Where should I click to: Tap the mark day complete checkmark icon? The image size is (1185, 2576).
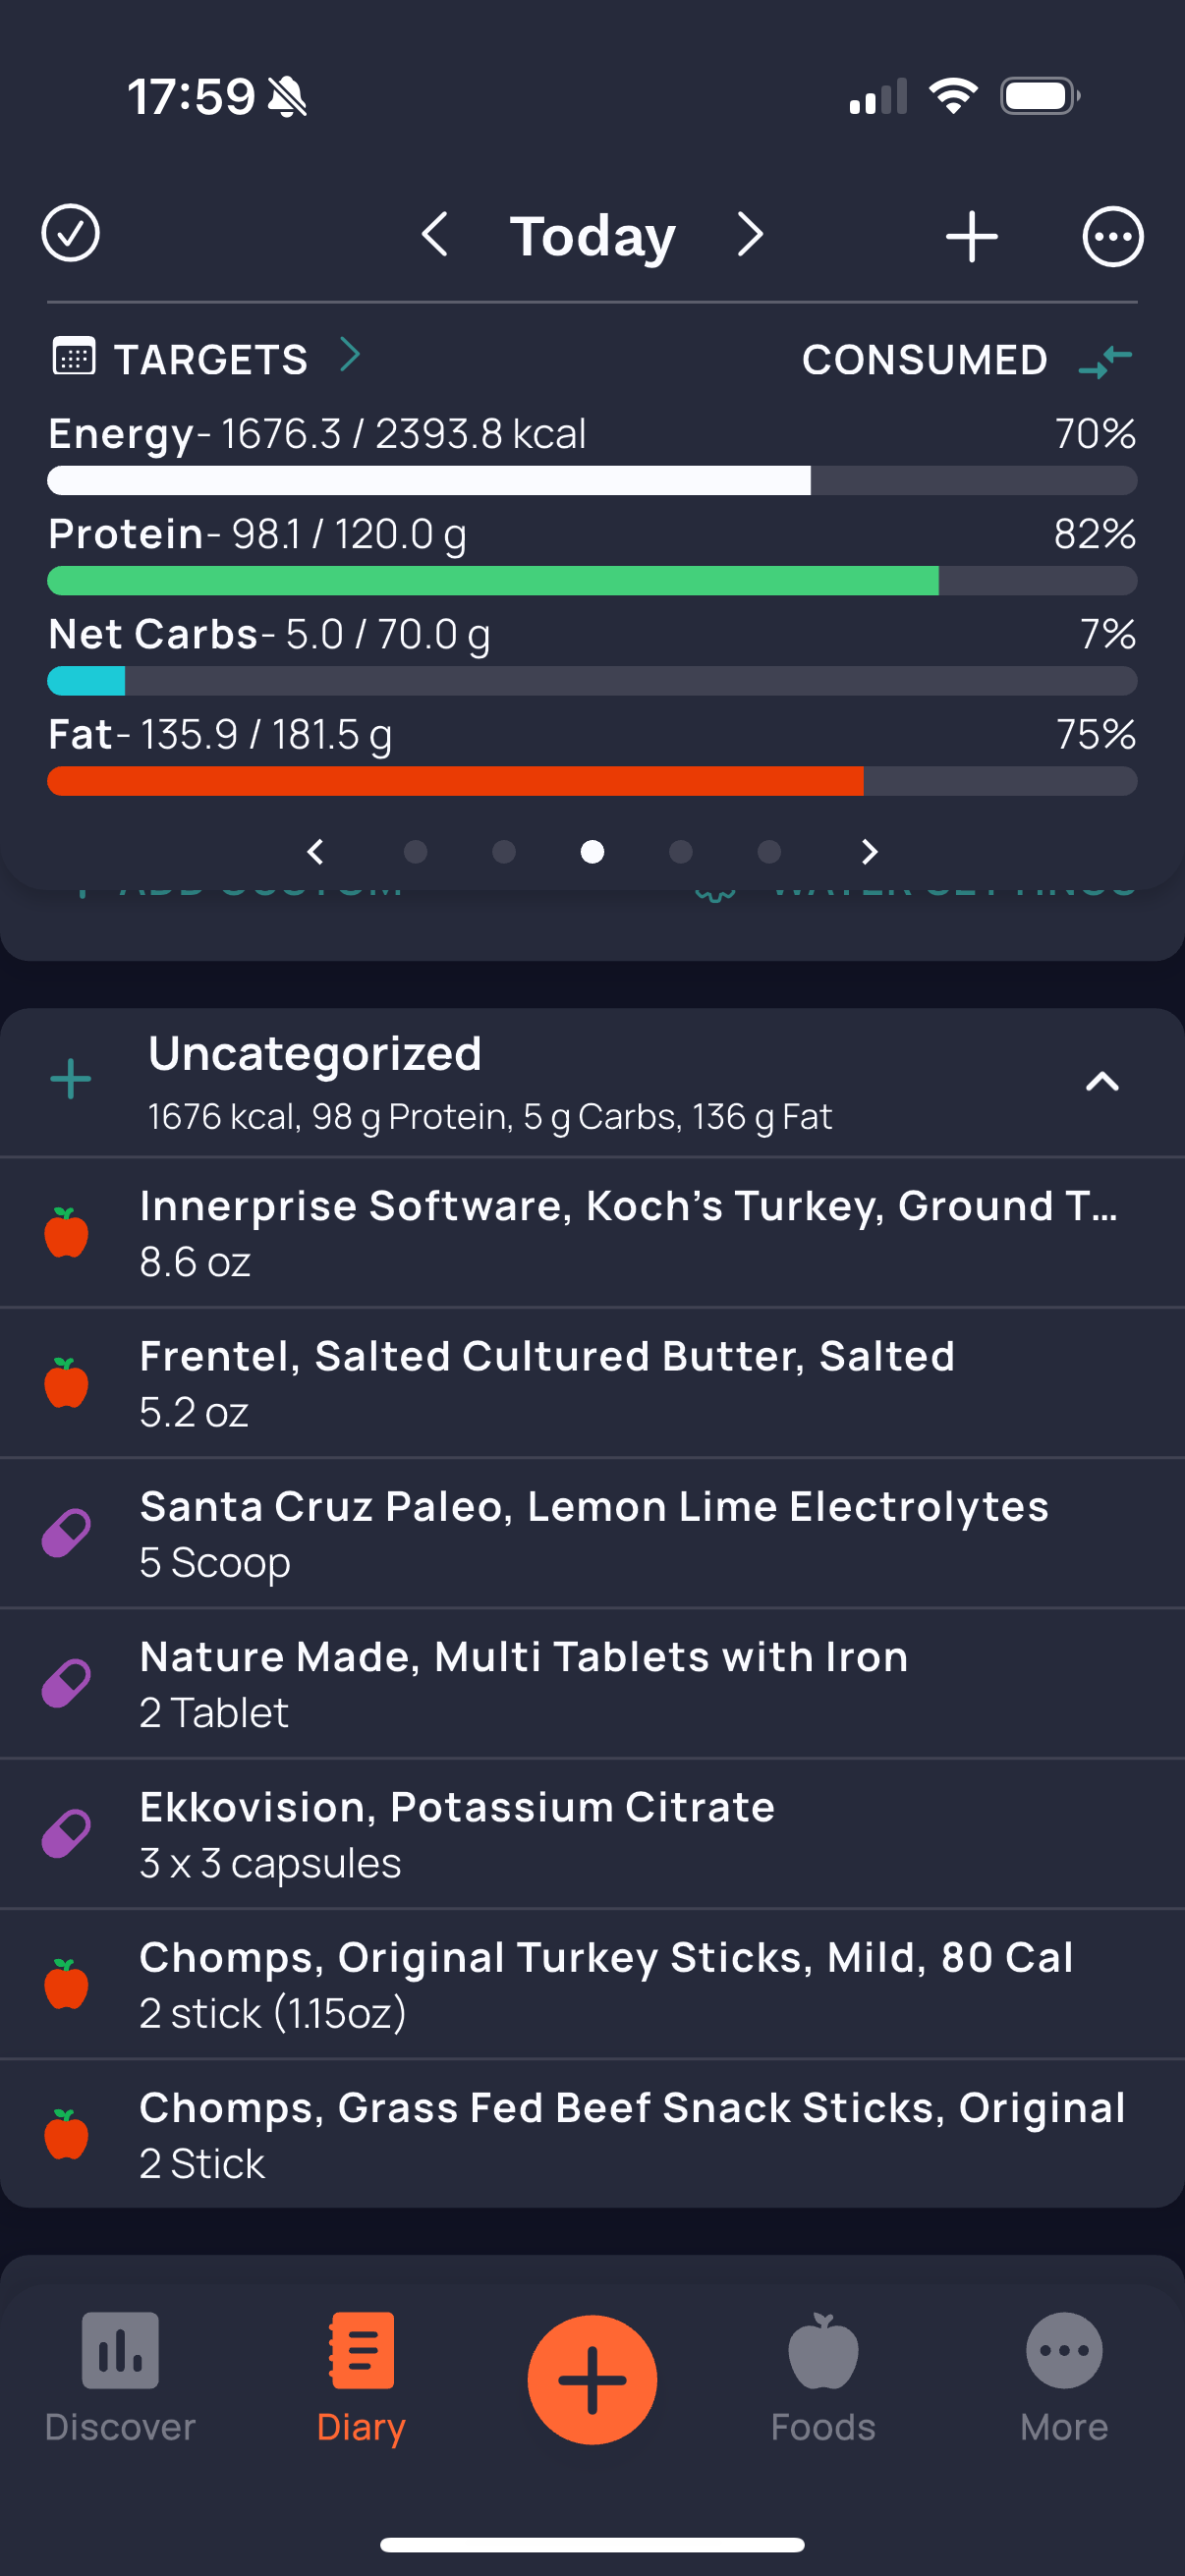[x=70, y=234]
